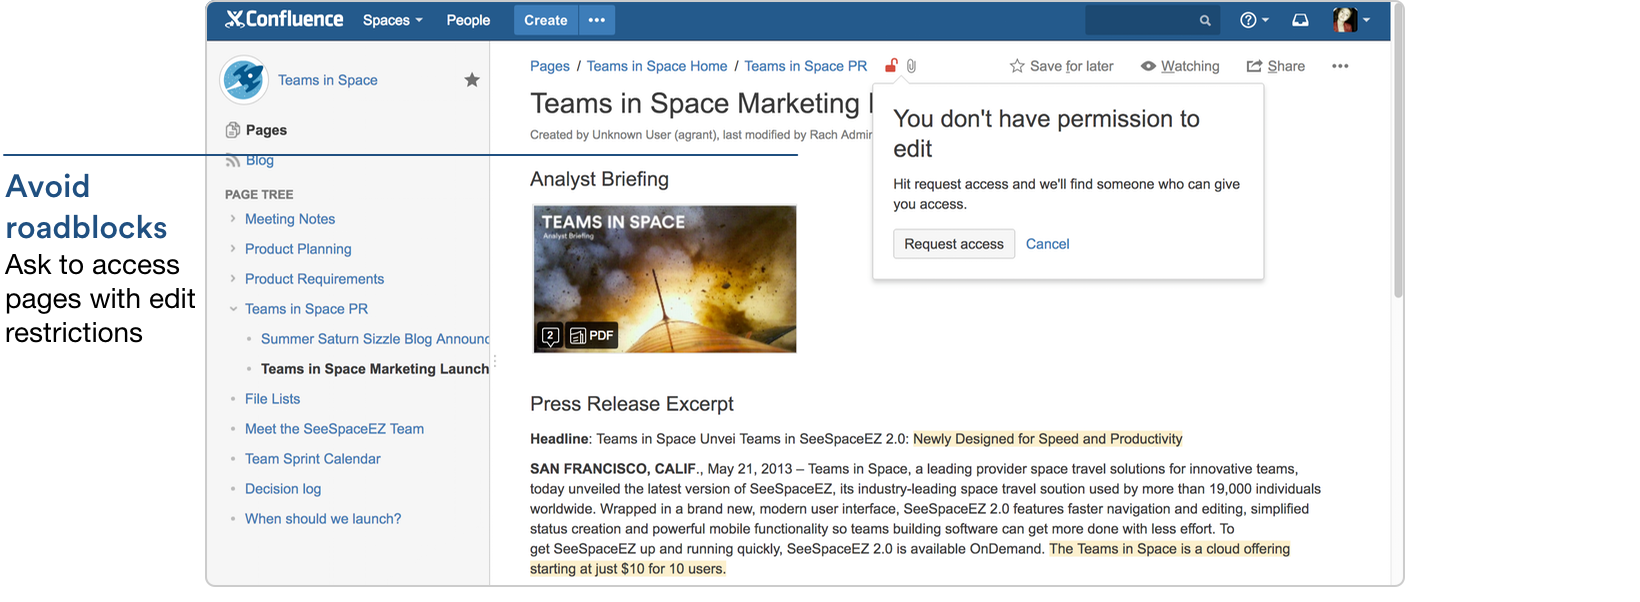
Task: Open the Analyst Briefing PDF thumbnail
Action: pyautogui.click(x=665, y=278)
